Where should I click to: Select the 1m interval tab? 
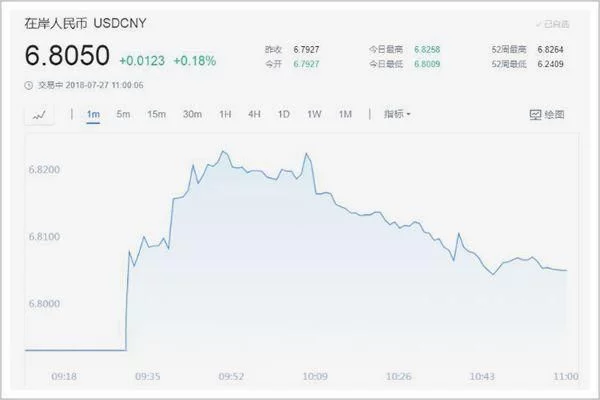point(93,114)
